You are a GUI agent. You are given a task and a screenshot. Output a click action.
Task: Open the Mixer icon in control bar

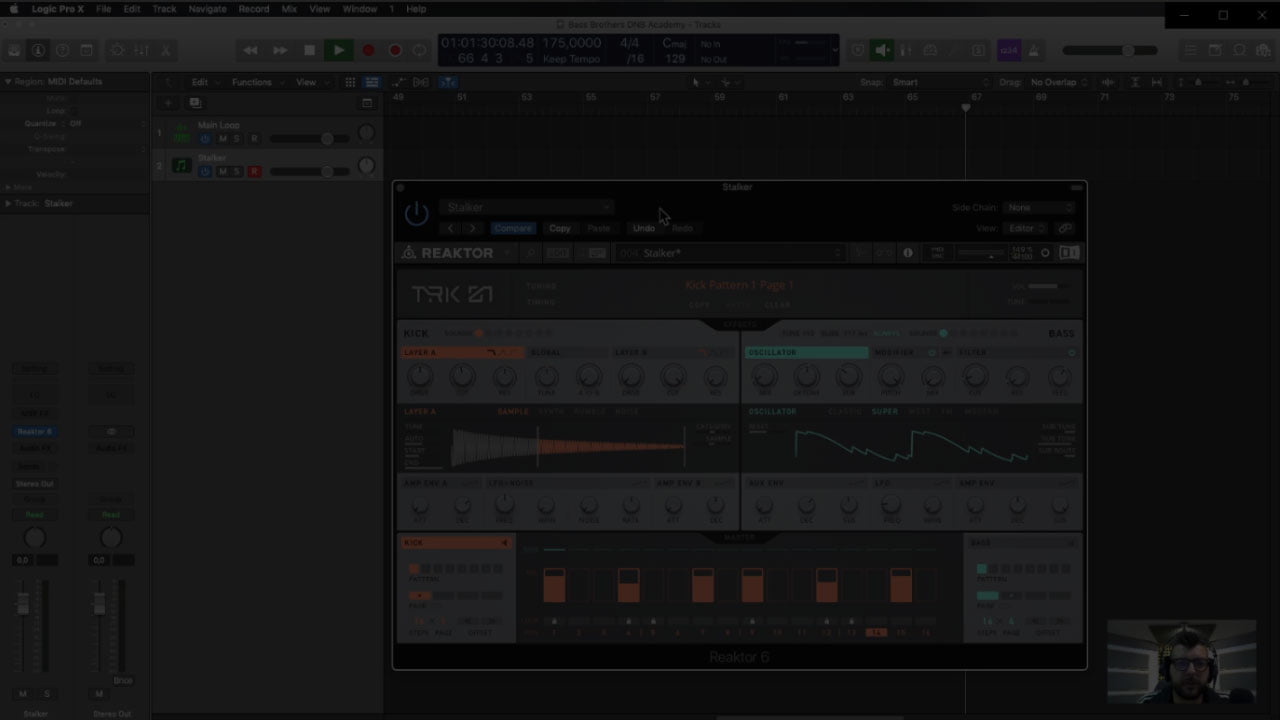point(141,50)
